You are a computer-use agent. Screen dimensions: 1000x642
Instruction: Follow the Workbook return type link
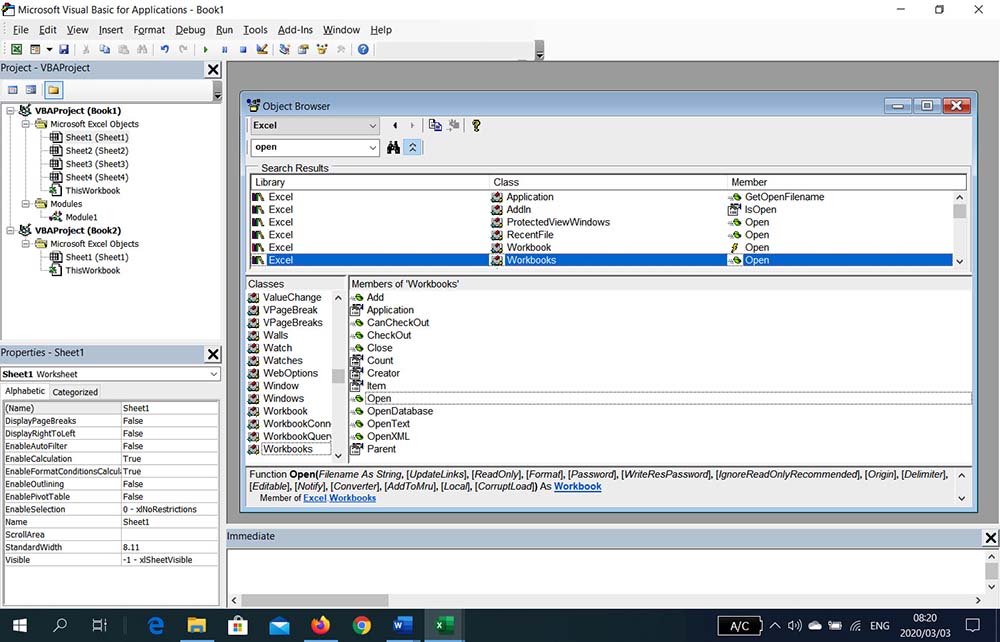click(577, 486)
